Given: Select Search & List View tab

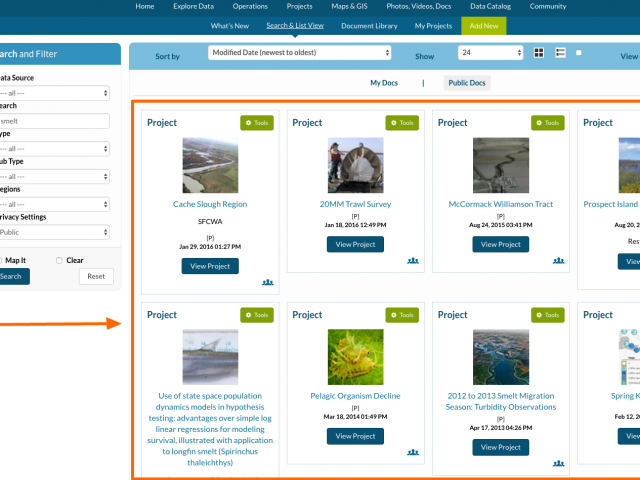Looking at the screenshot, I should click(x=295, y=26).
